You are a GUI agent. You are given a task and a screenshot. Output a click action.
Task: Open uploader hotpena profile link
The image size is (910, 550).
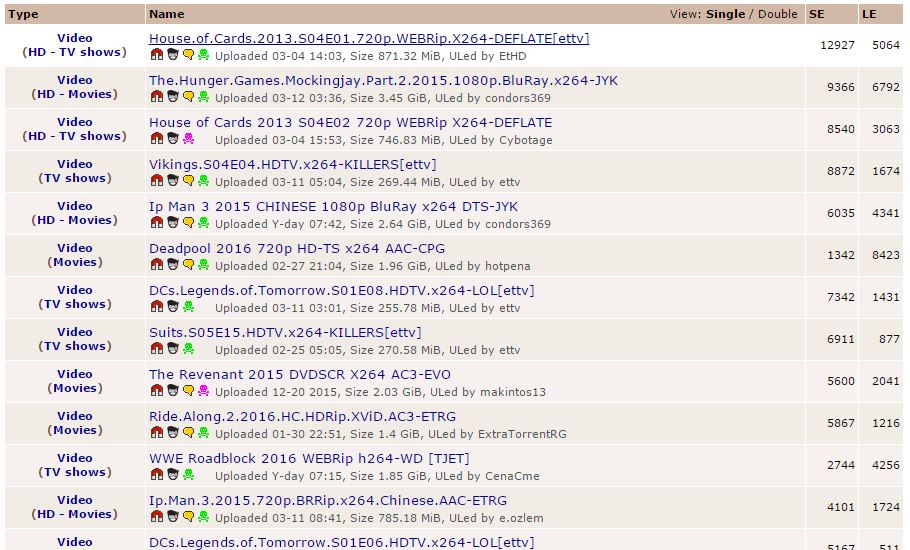coord(507,266)
